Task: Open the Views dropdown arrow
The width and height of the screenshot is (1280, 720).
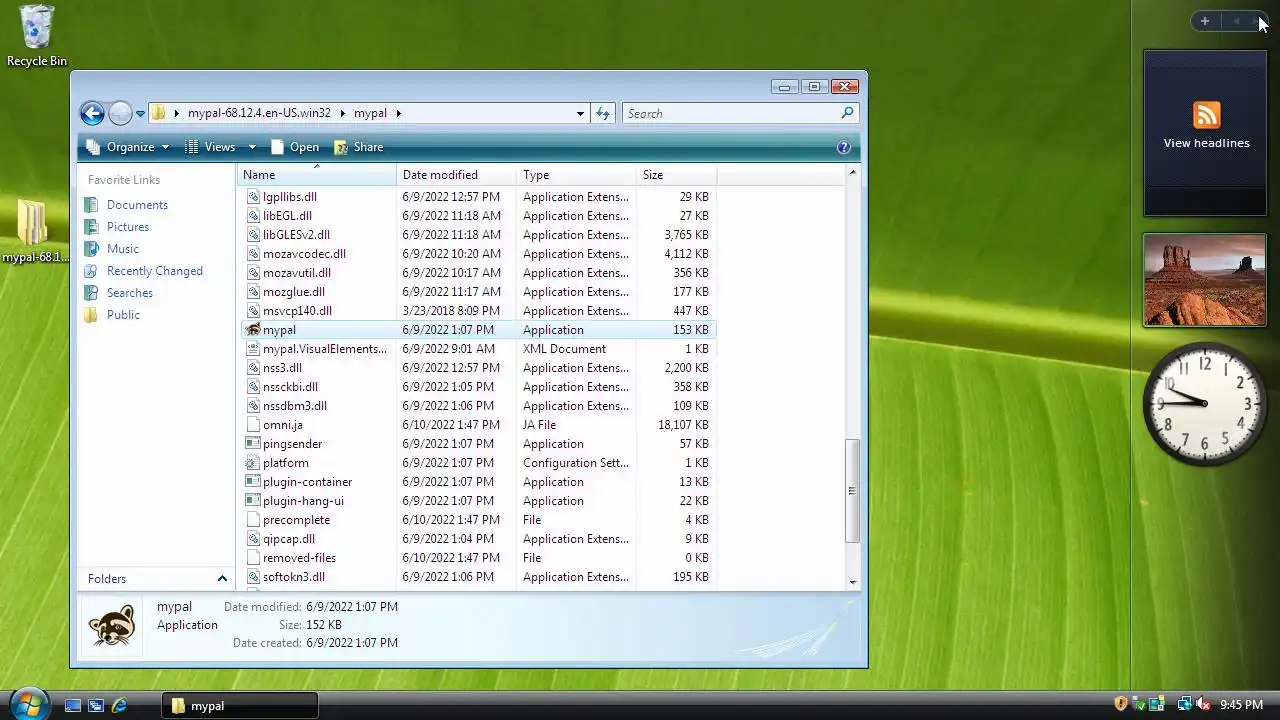Action: pos(252,147)
